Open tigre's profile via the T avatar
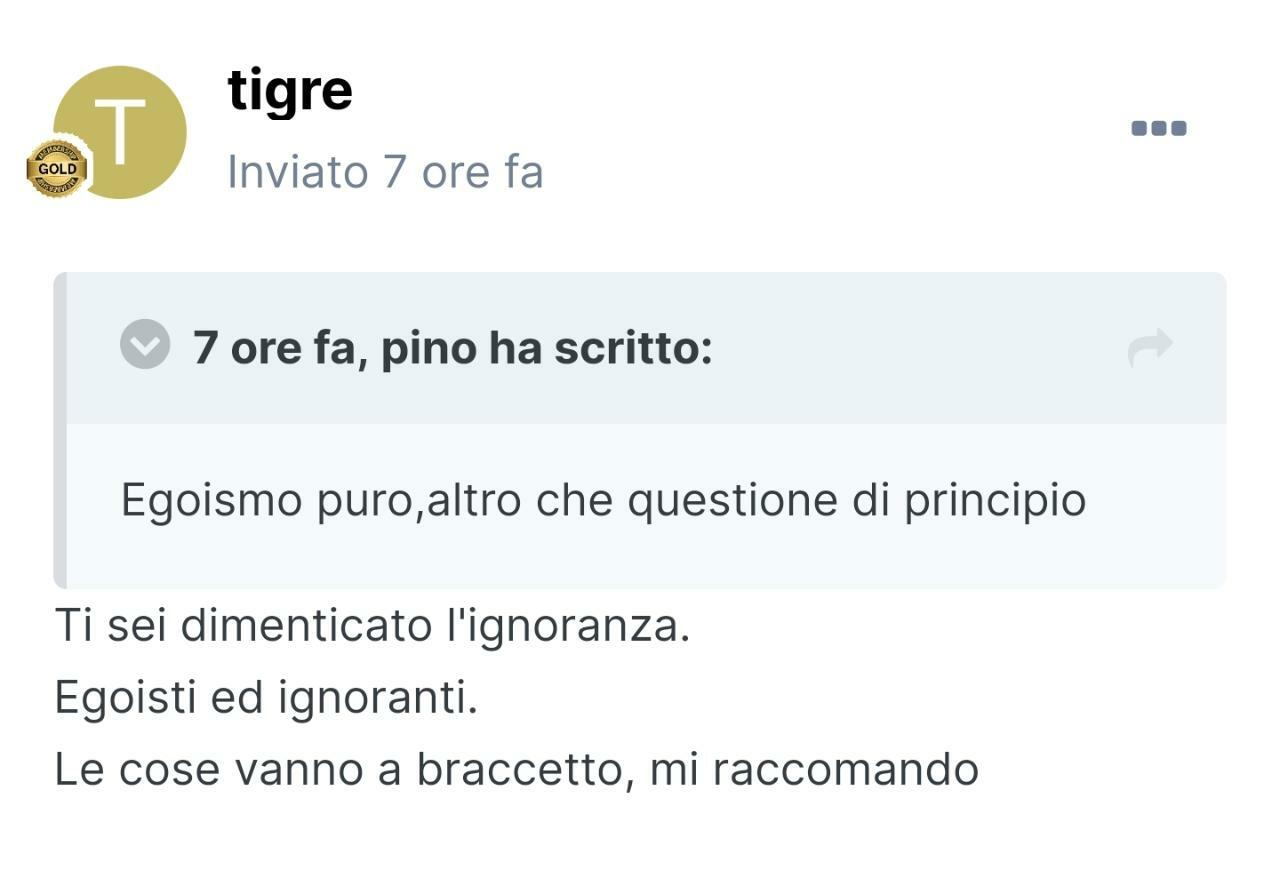 [x=120, y=132]
